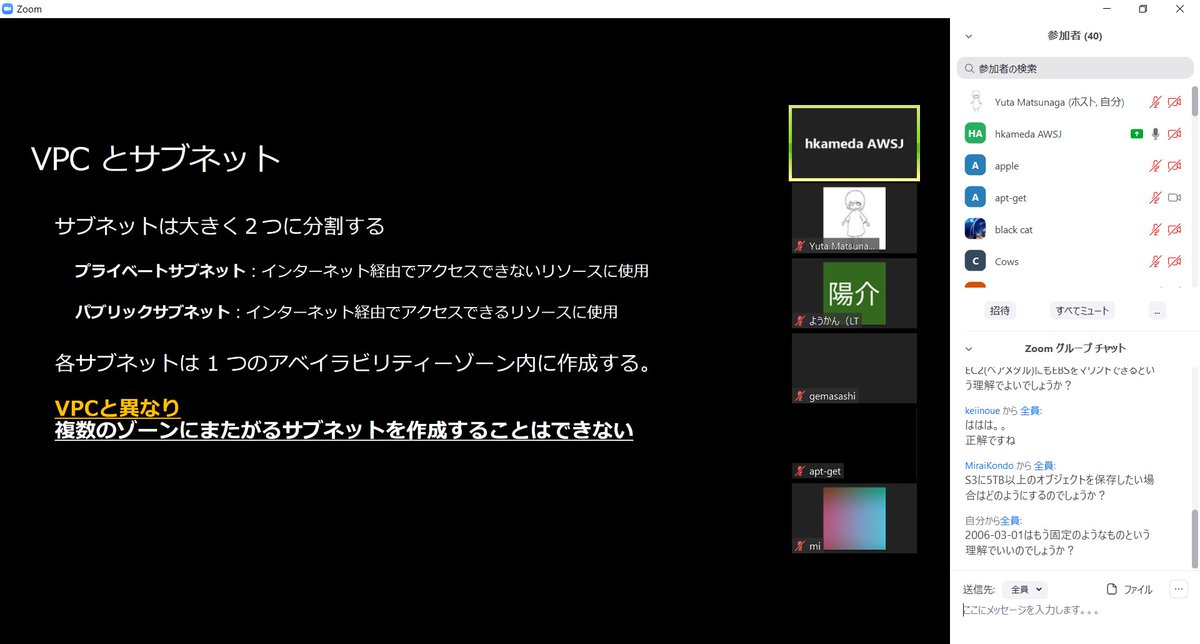
Task: Click the search magnifier icon in participants panel
Action: [x=969, y=69]
